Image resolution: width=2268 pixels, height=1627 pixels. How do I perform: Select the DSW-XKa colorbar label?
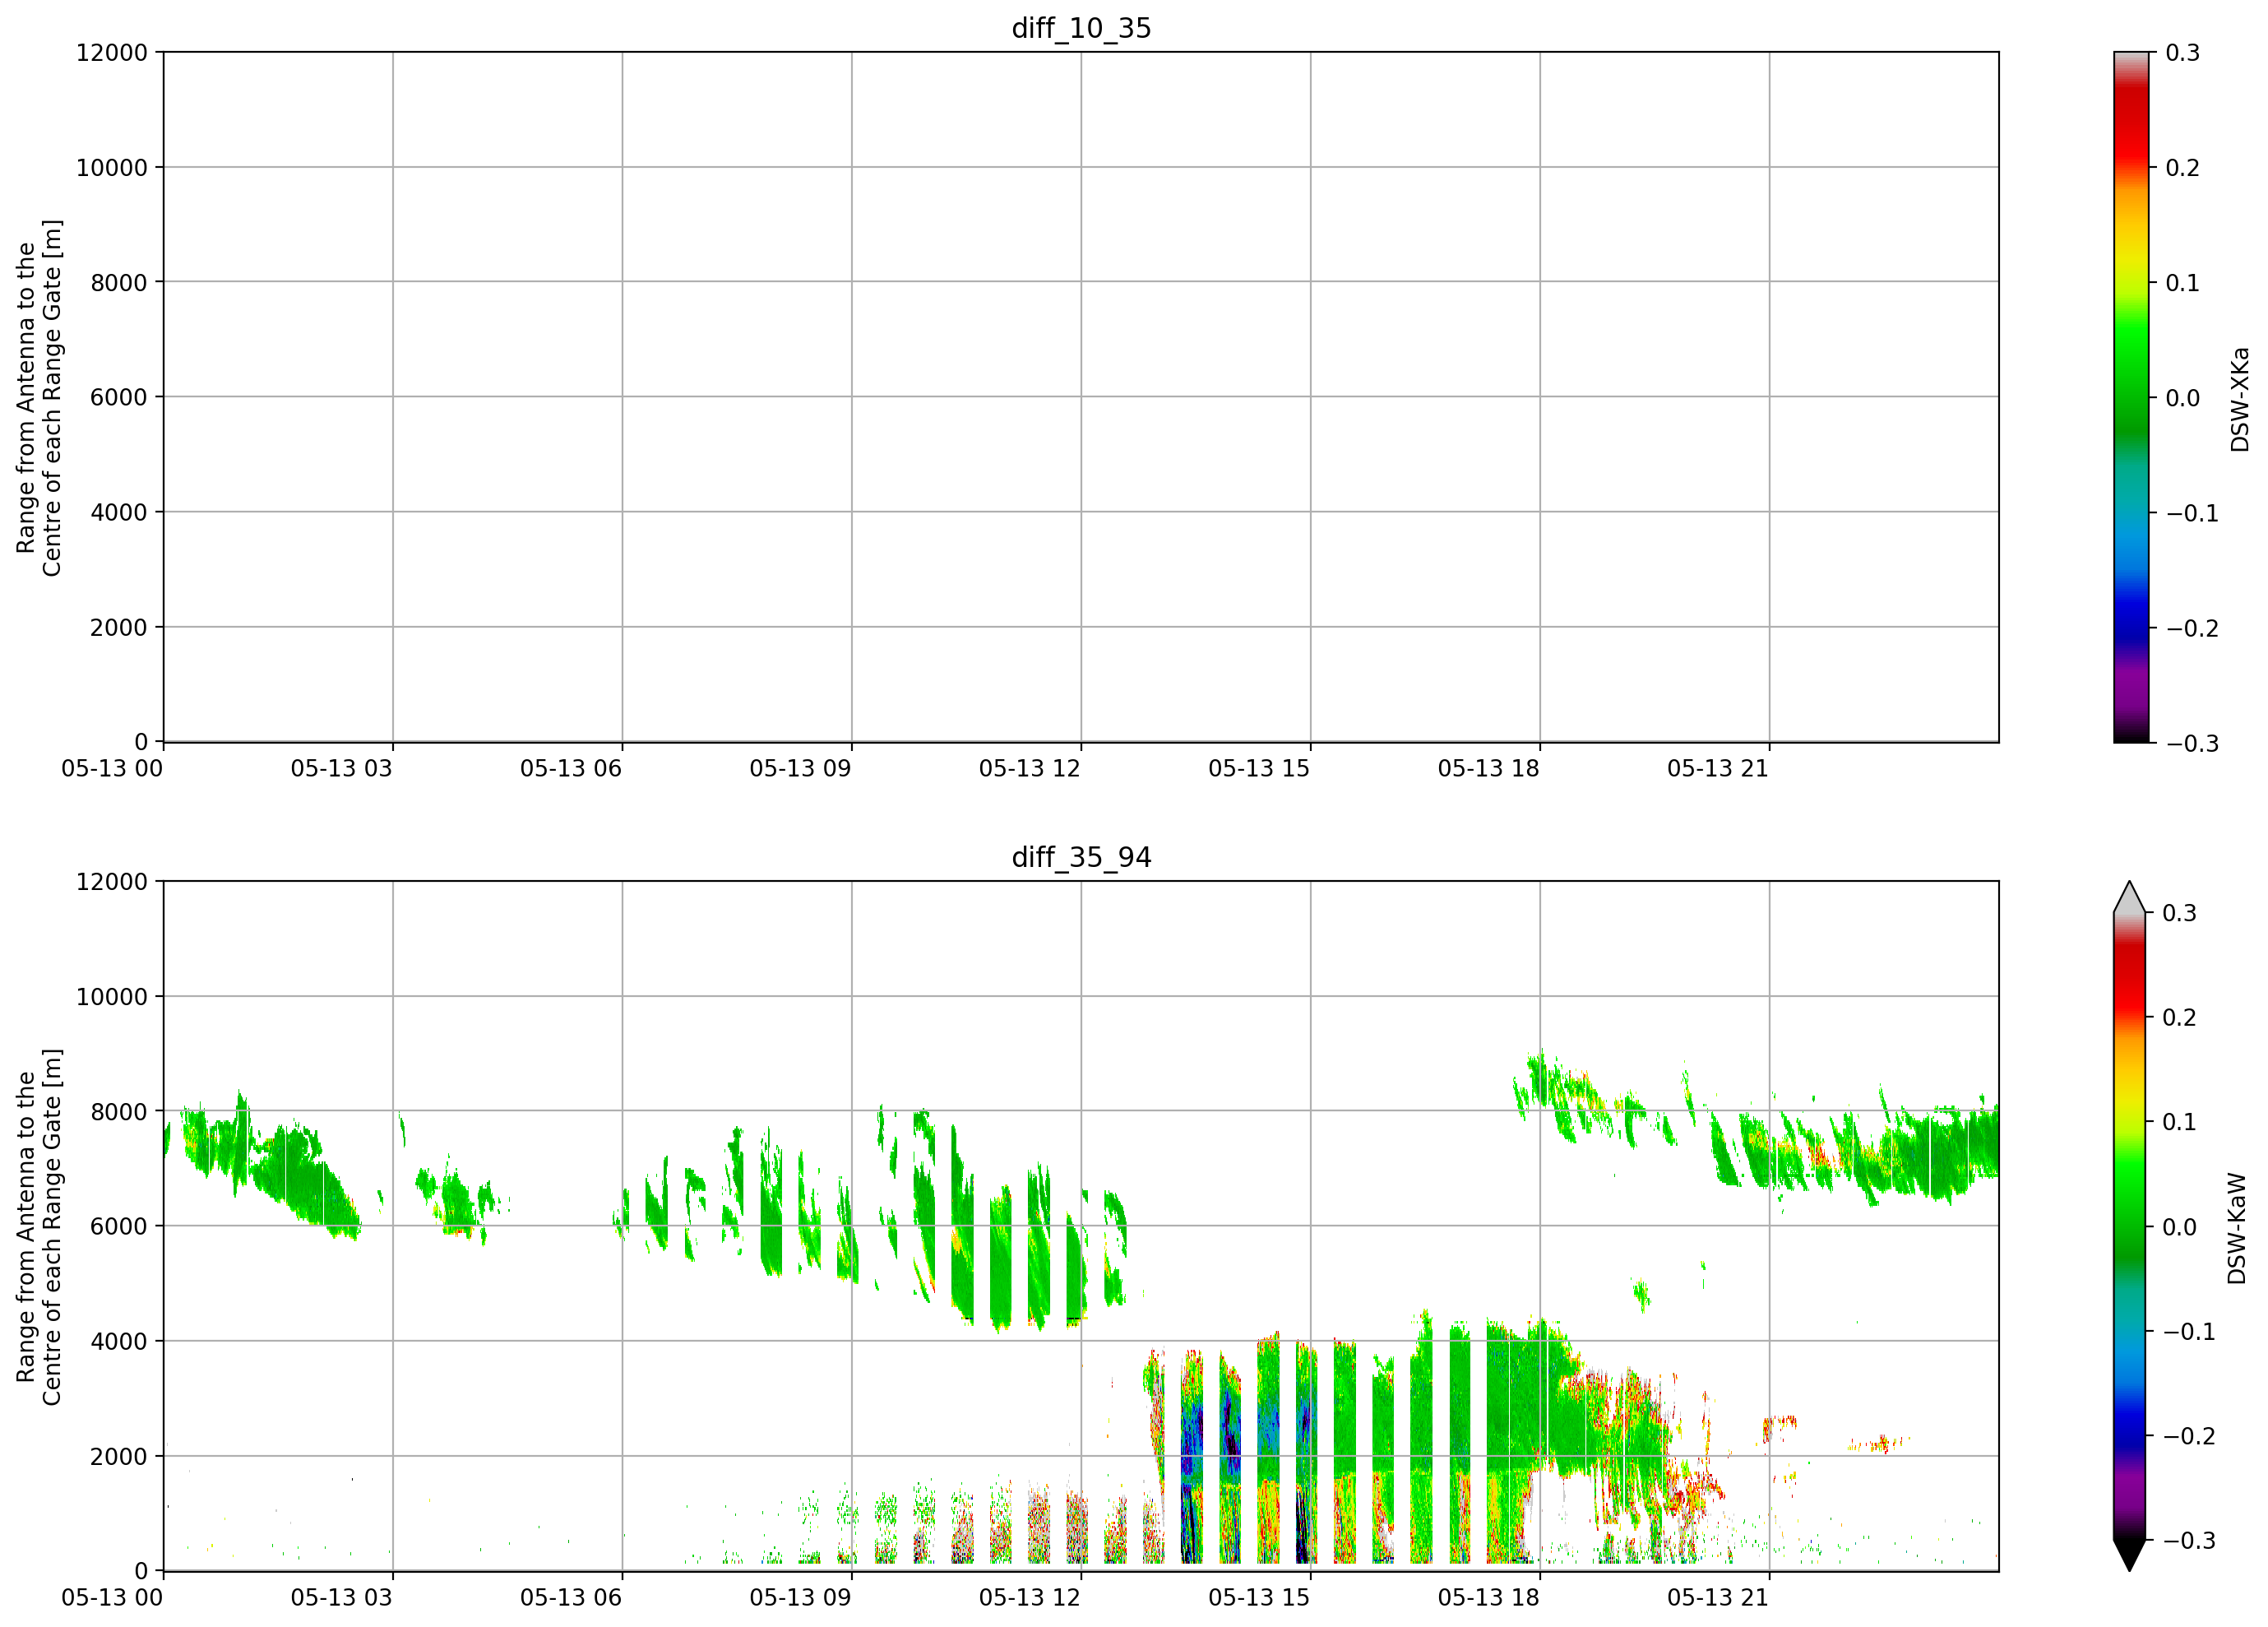click(2239, 398)
